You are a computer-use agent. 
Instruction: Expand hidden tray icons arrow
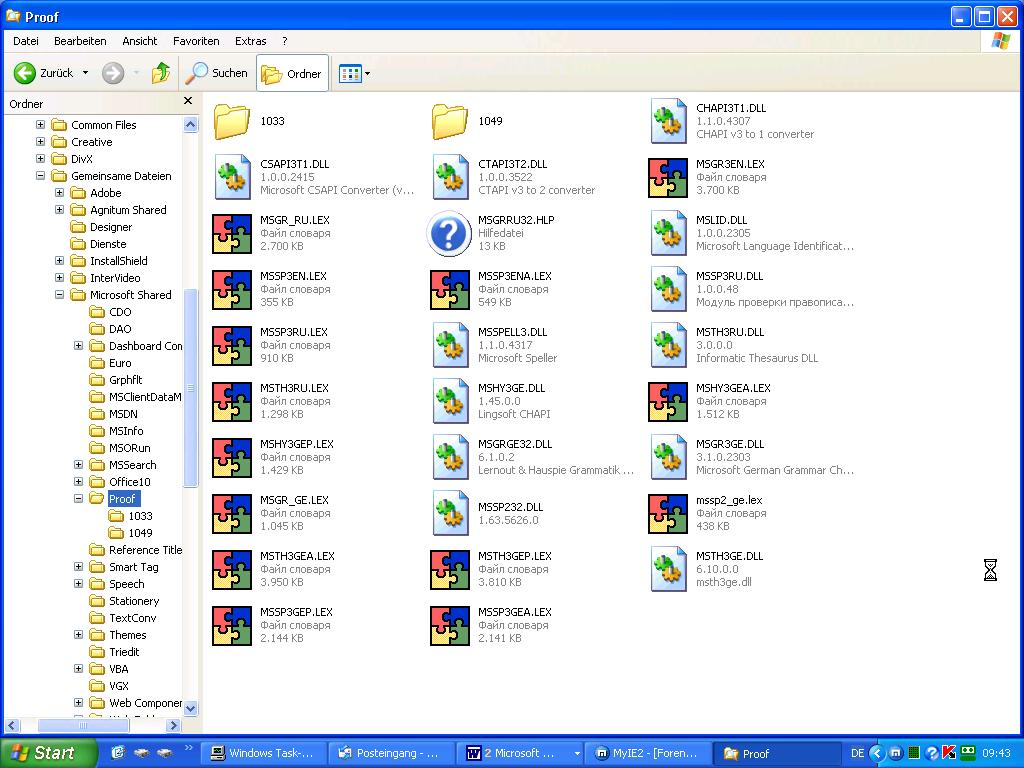[x=877, y=753]
